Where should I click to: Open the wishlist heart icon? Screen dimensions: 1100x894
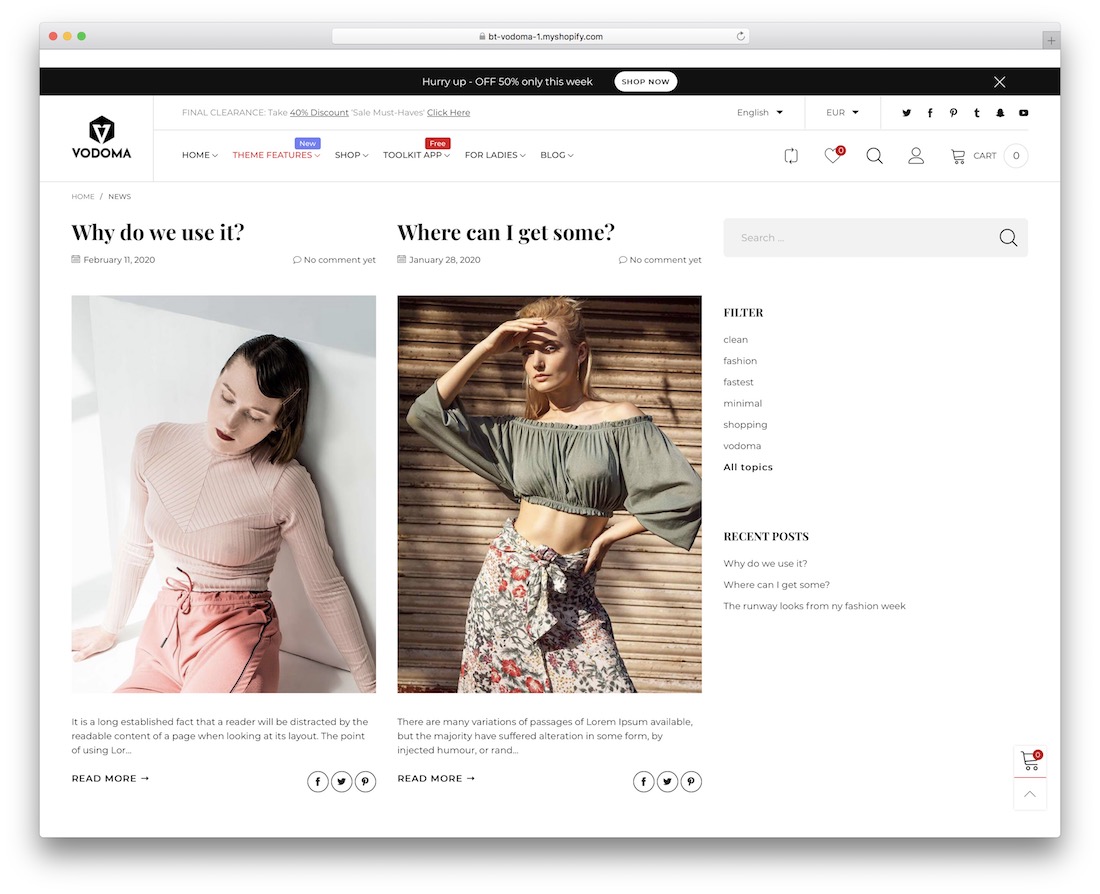[832, 156]
